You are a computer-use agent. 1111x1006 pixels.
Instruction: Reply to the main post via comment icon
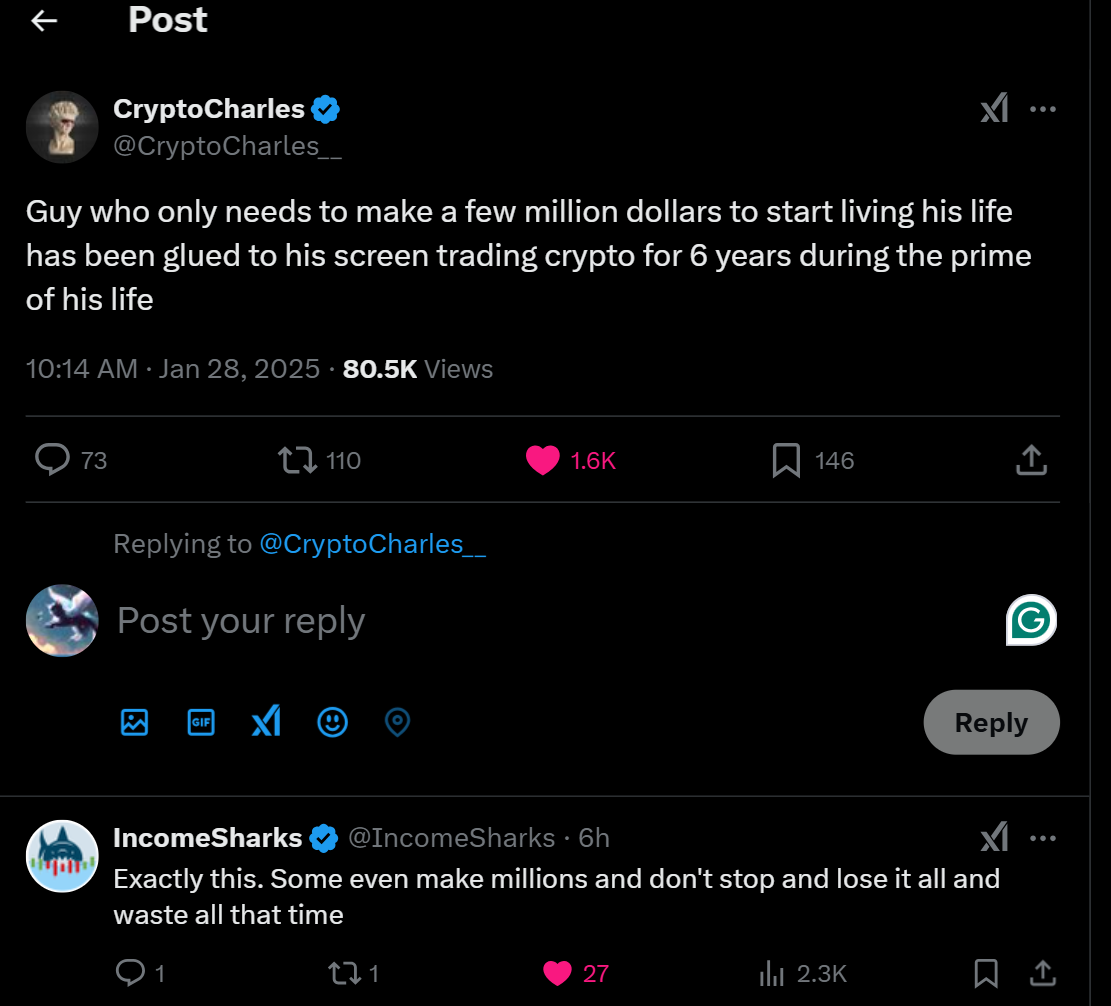pos(52,460)
